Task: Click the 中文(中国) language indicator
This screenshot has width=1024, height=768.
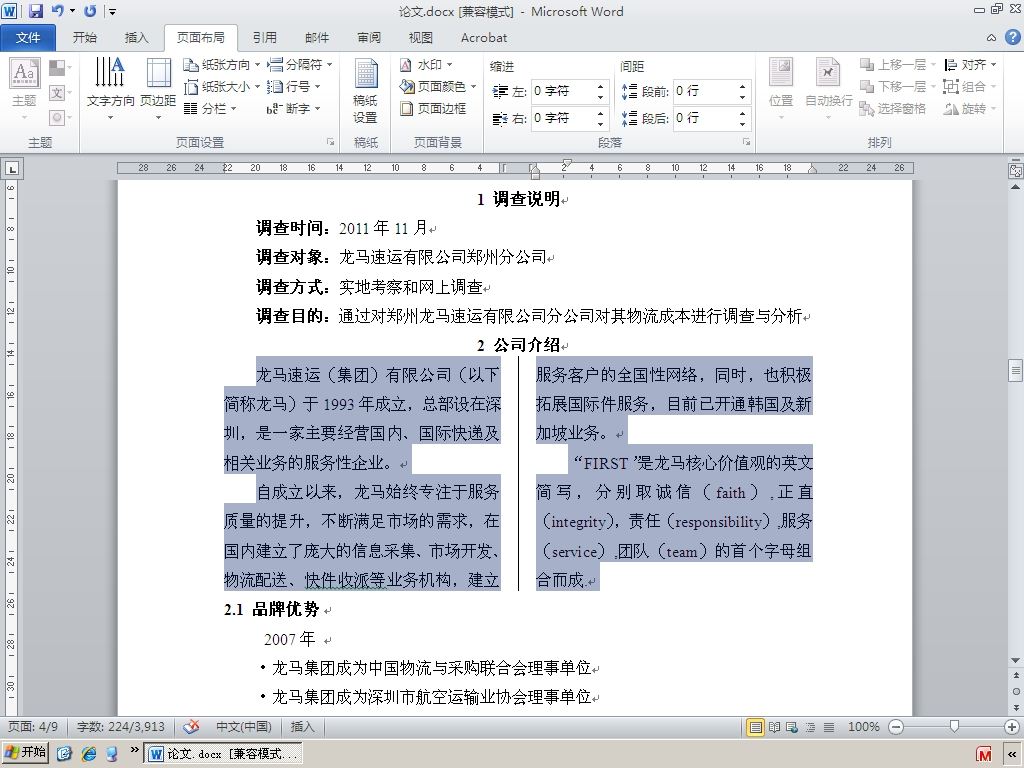Action: tap(244, 726)
